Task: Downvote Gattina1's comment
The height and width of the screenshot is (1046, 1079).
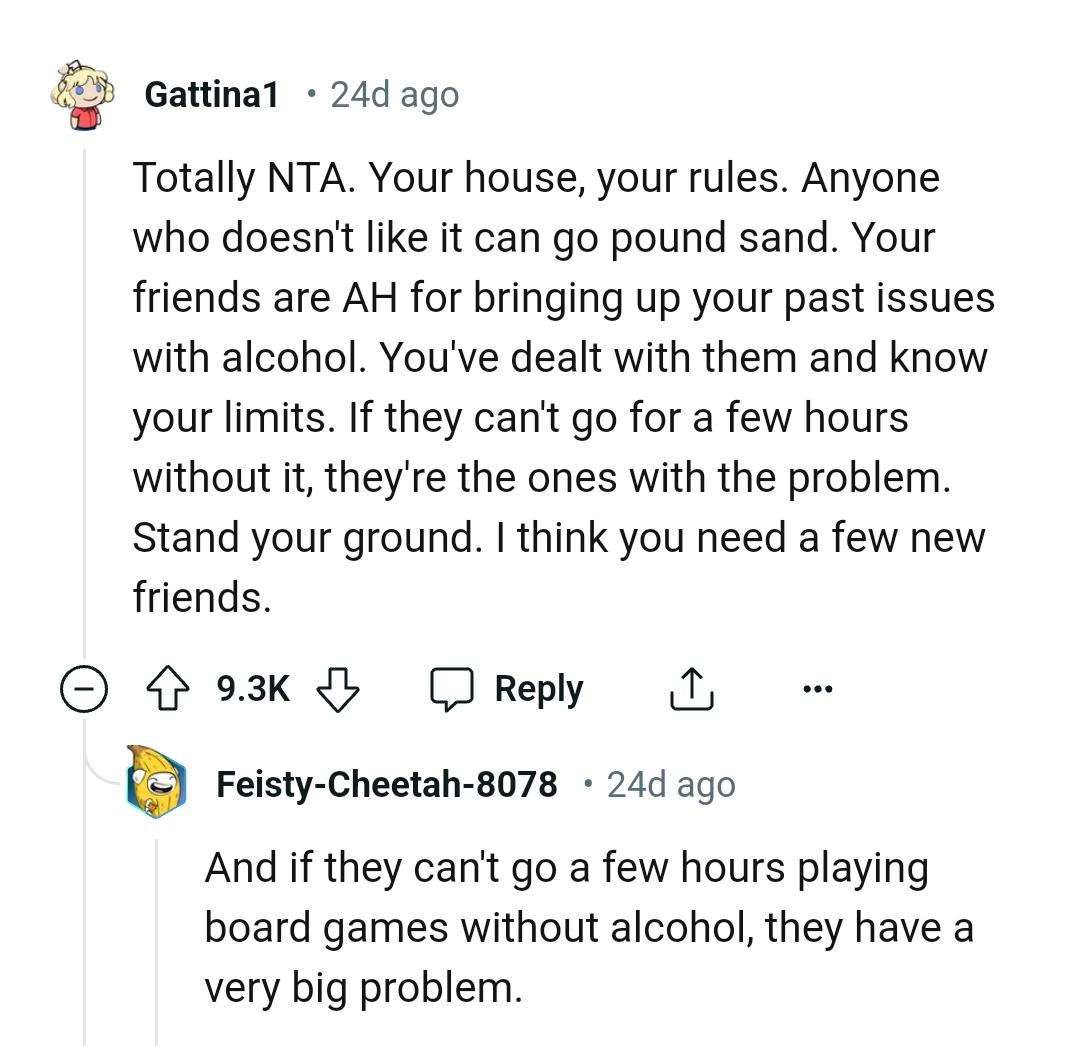Action: [x=337, y=690]
